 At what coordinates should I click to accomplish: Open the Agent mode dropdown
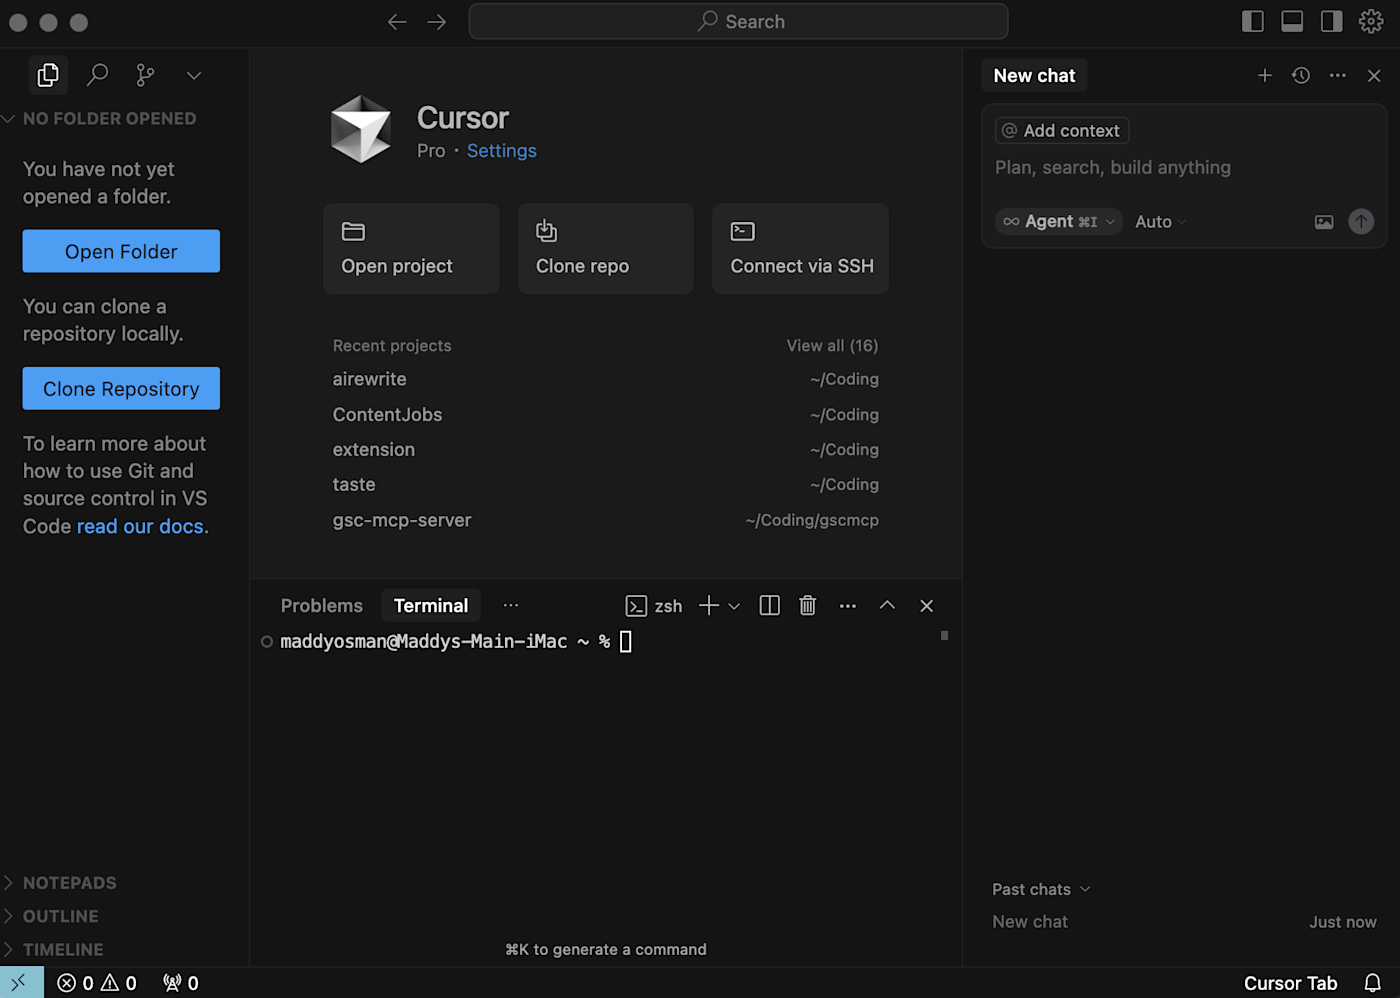[x=1059, y=222]
